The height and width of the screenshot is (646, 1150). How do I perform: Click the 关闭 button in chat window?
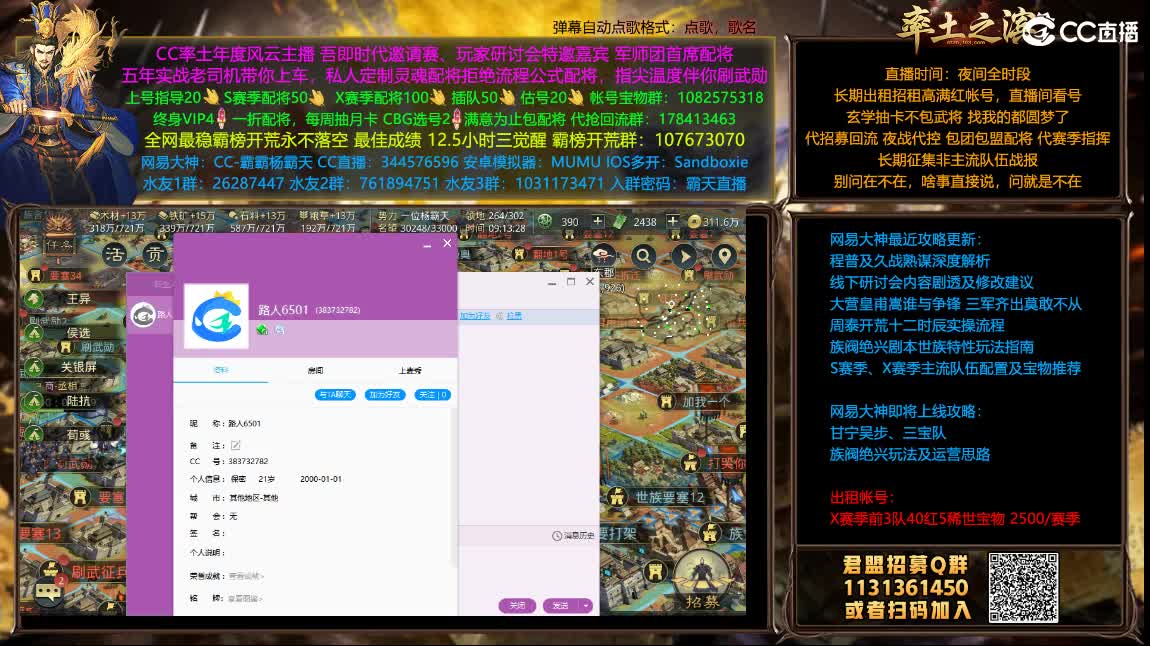(x=517, y=606)
